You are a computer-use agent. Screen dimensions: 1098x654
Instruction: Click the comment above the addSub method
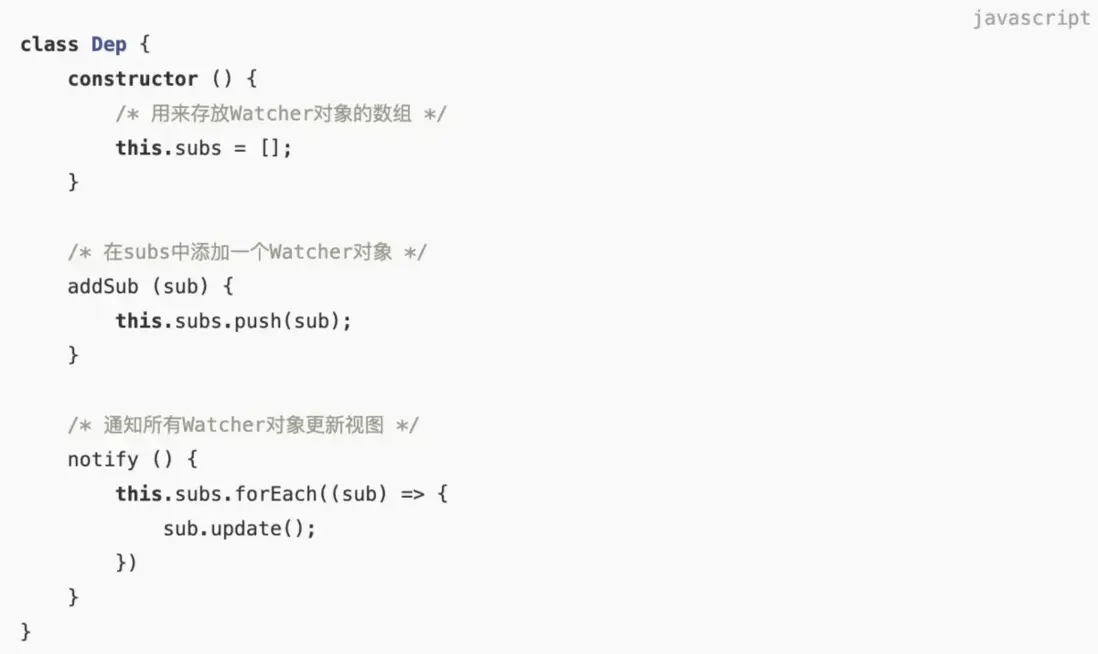click(247, 252)
